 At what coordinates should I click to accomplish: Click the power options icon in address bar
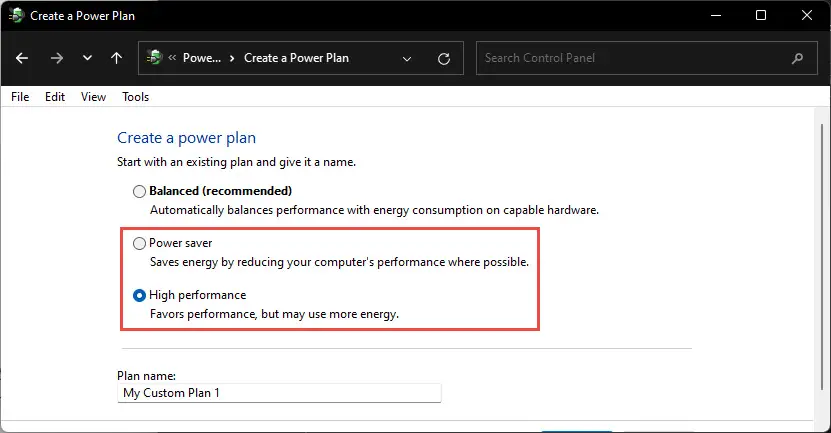click(x=154, y=57)
